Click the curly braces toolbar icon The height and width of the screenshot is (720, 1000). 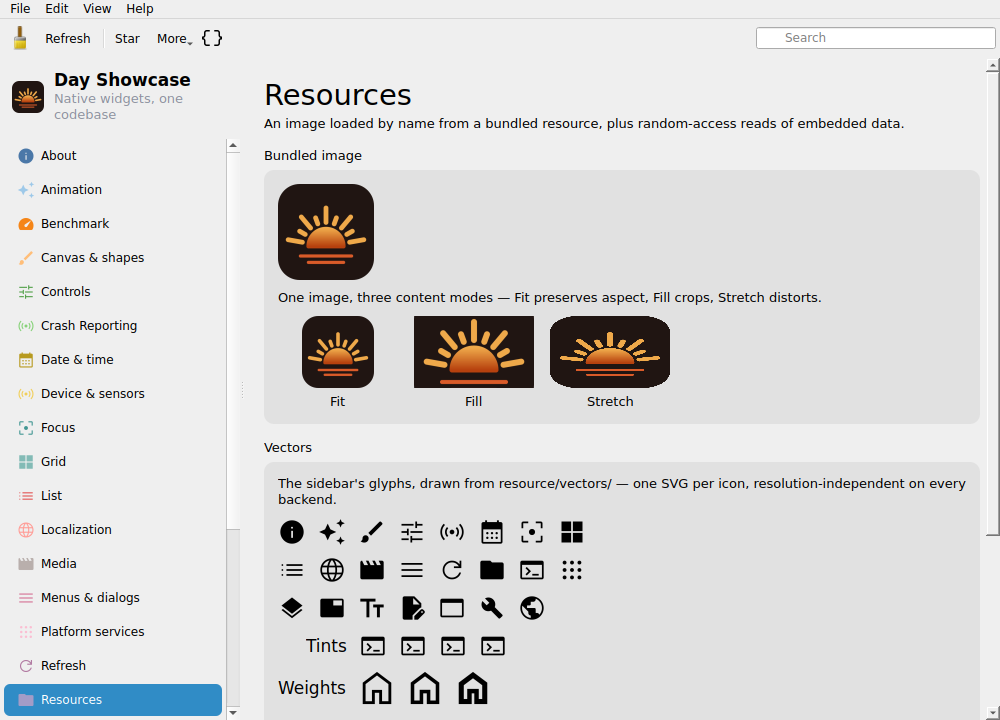212,38
